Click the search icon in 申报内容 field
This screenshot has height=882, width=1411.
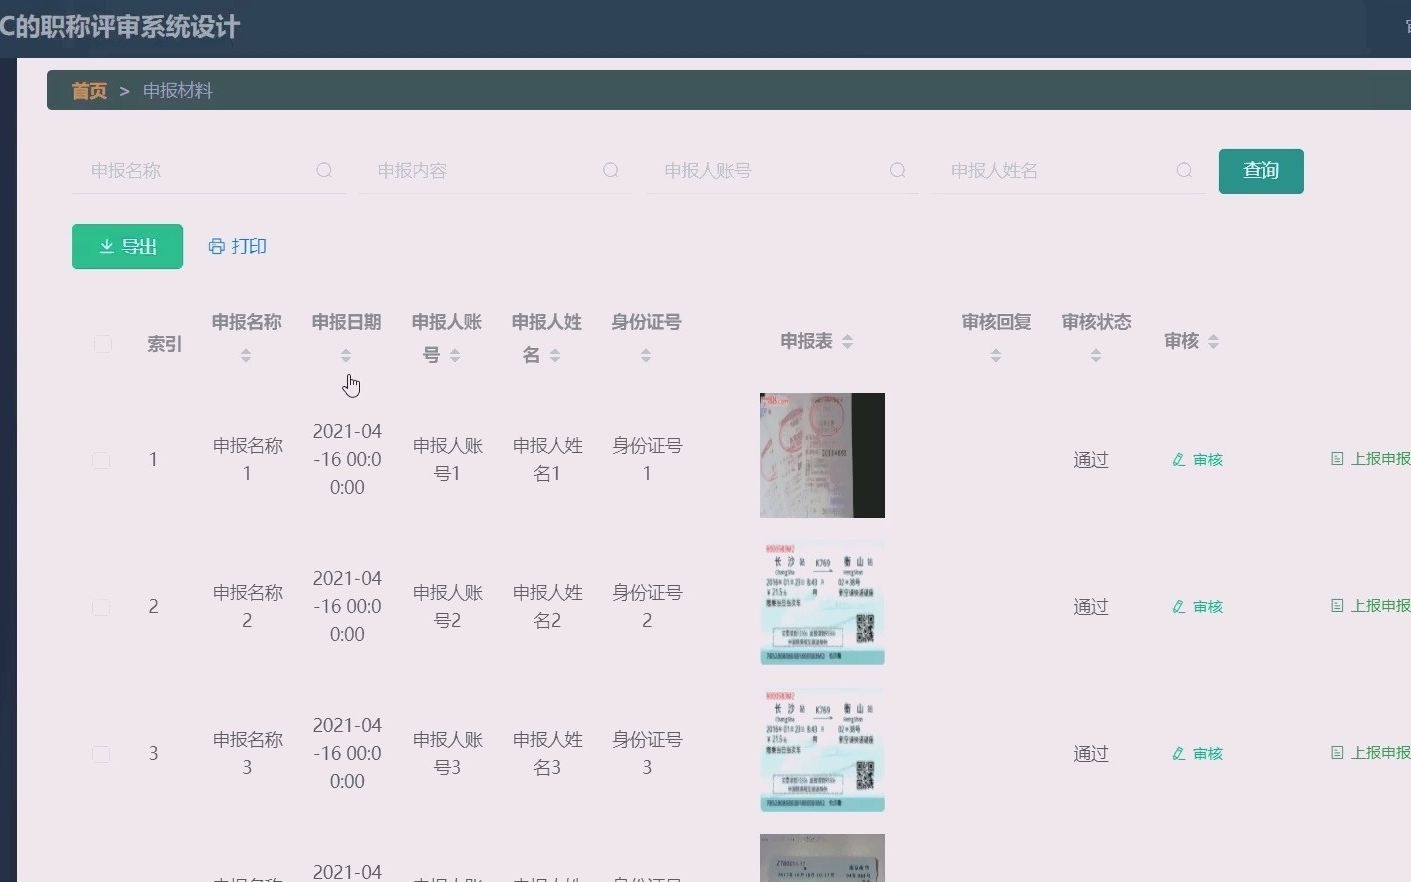(x=611, y=171)
